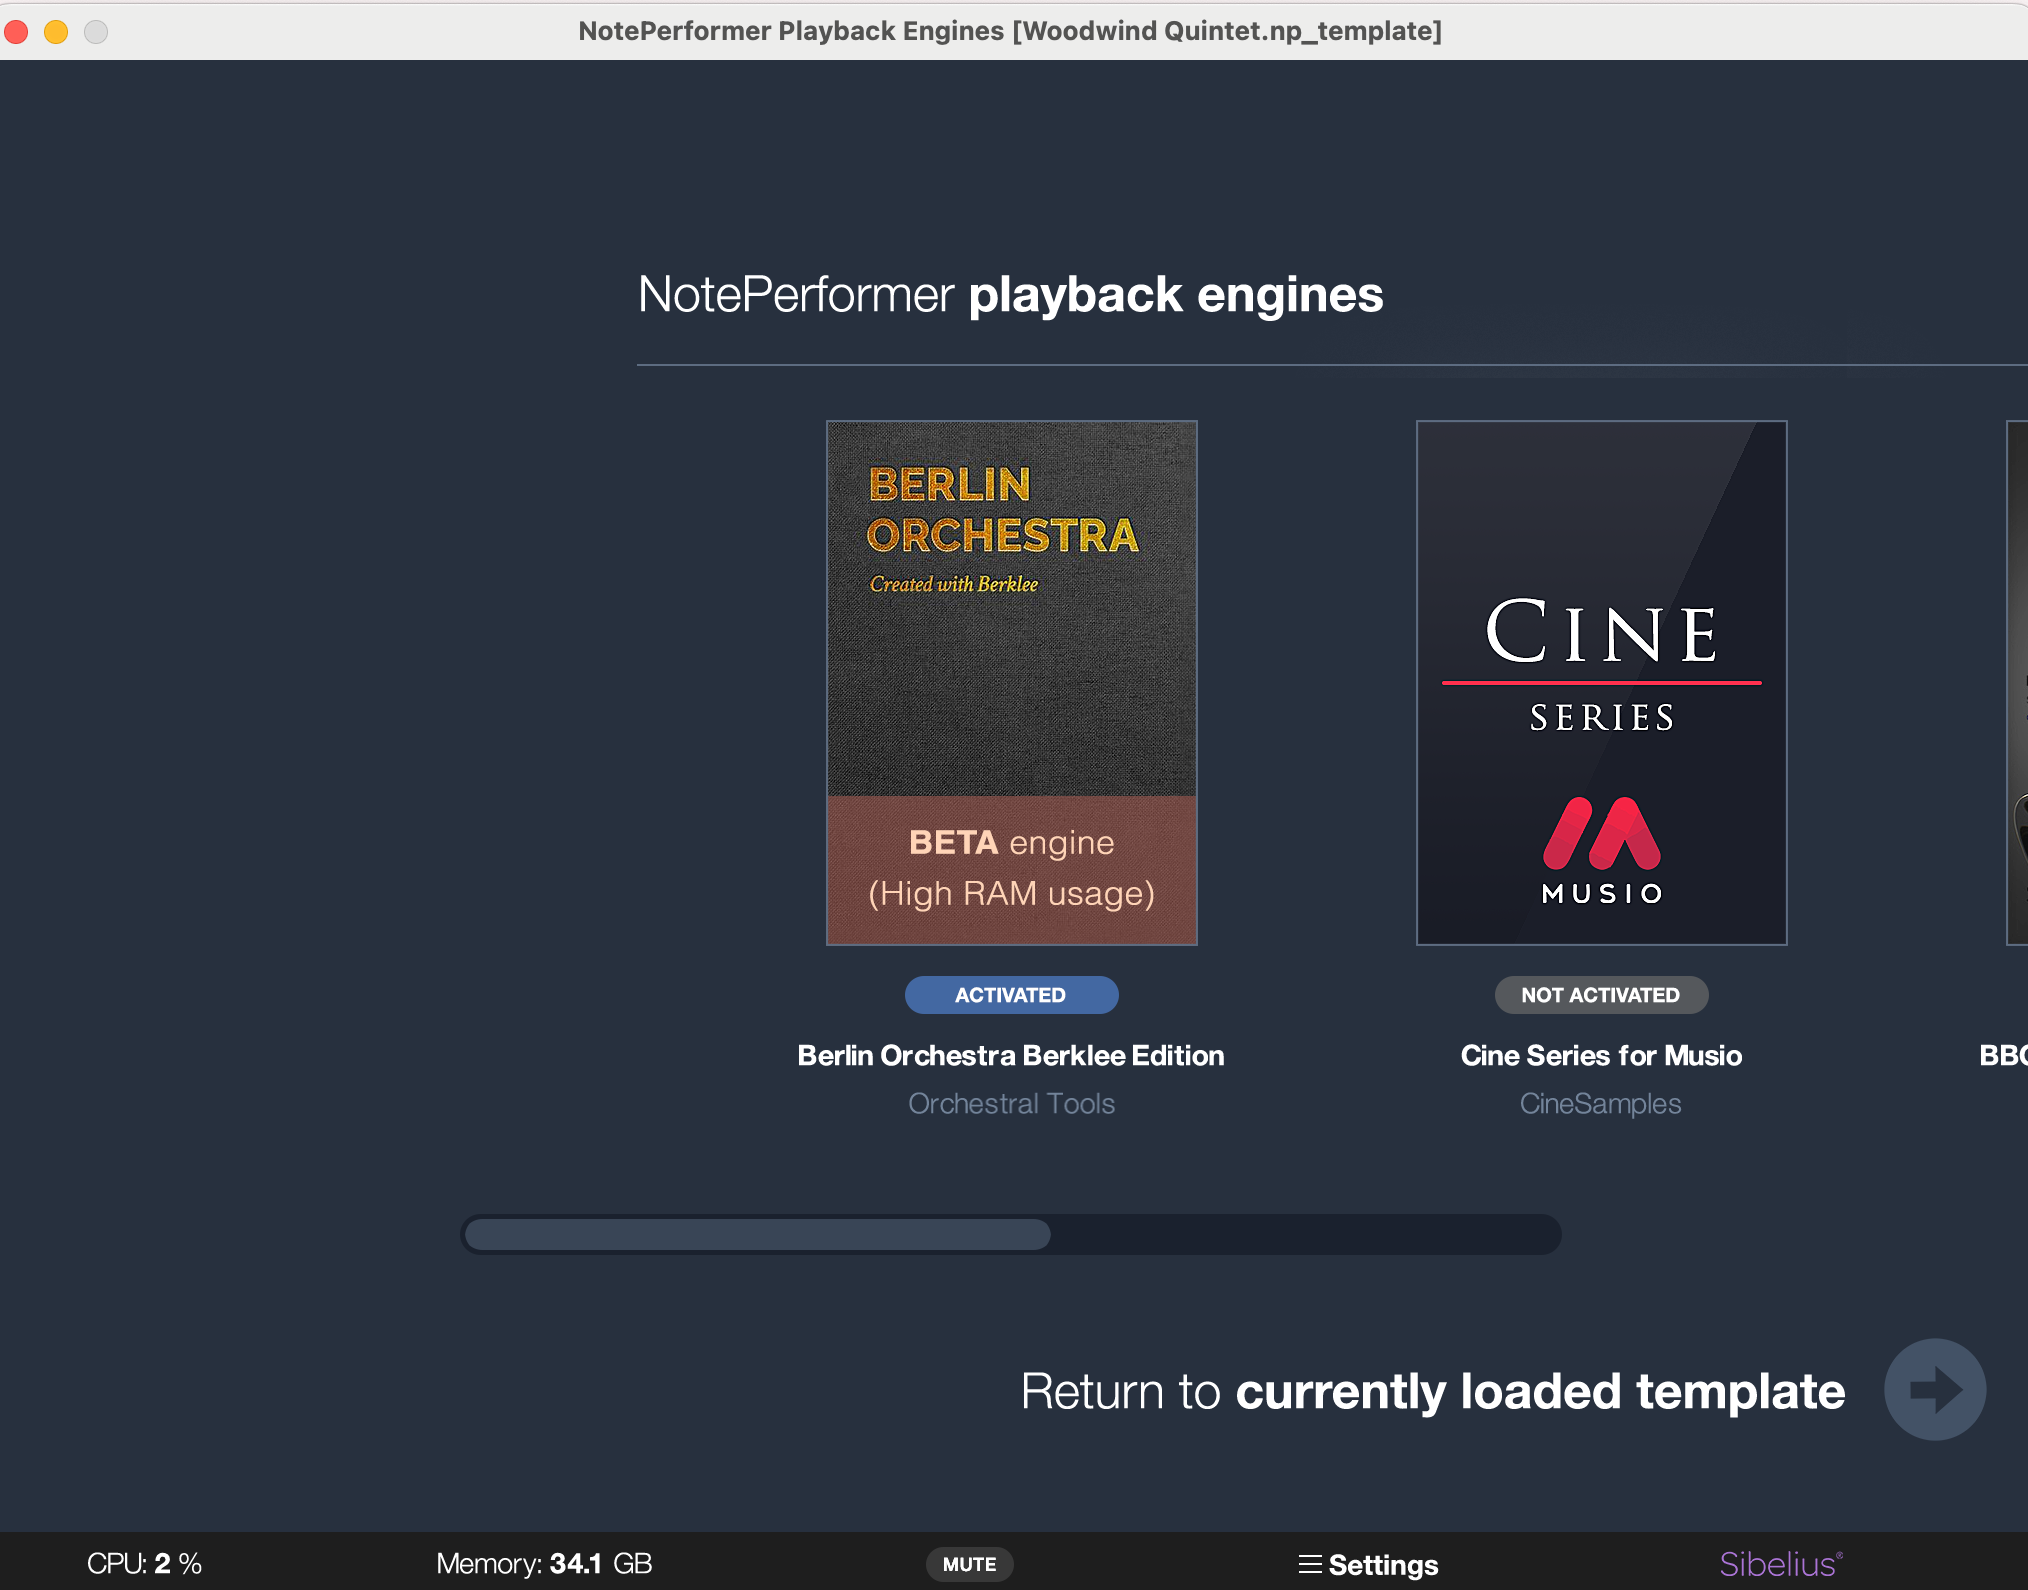Mute NotePerformer playback
This screenshot has width=2028, height=1590.
[969, 1563]
